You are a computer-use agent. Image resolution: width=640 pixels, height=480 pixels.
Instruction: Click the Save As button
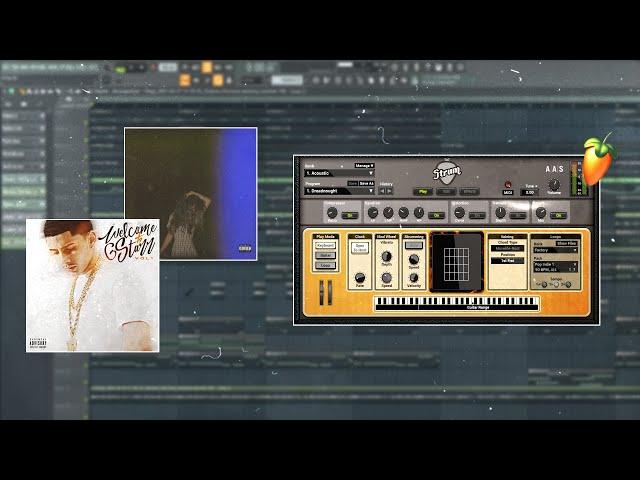366,183
